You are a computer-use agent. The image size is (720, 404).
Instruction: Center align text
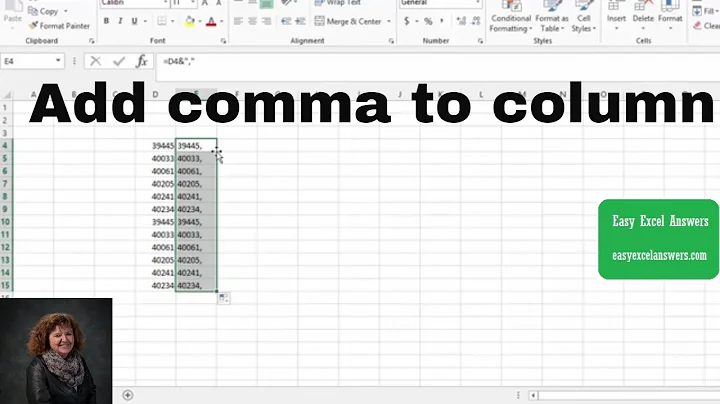click(x=252, y=21)
